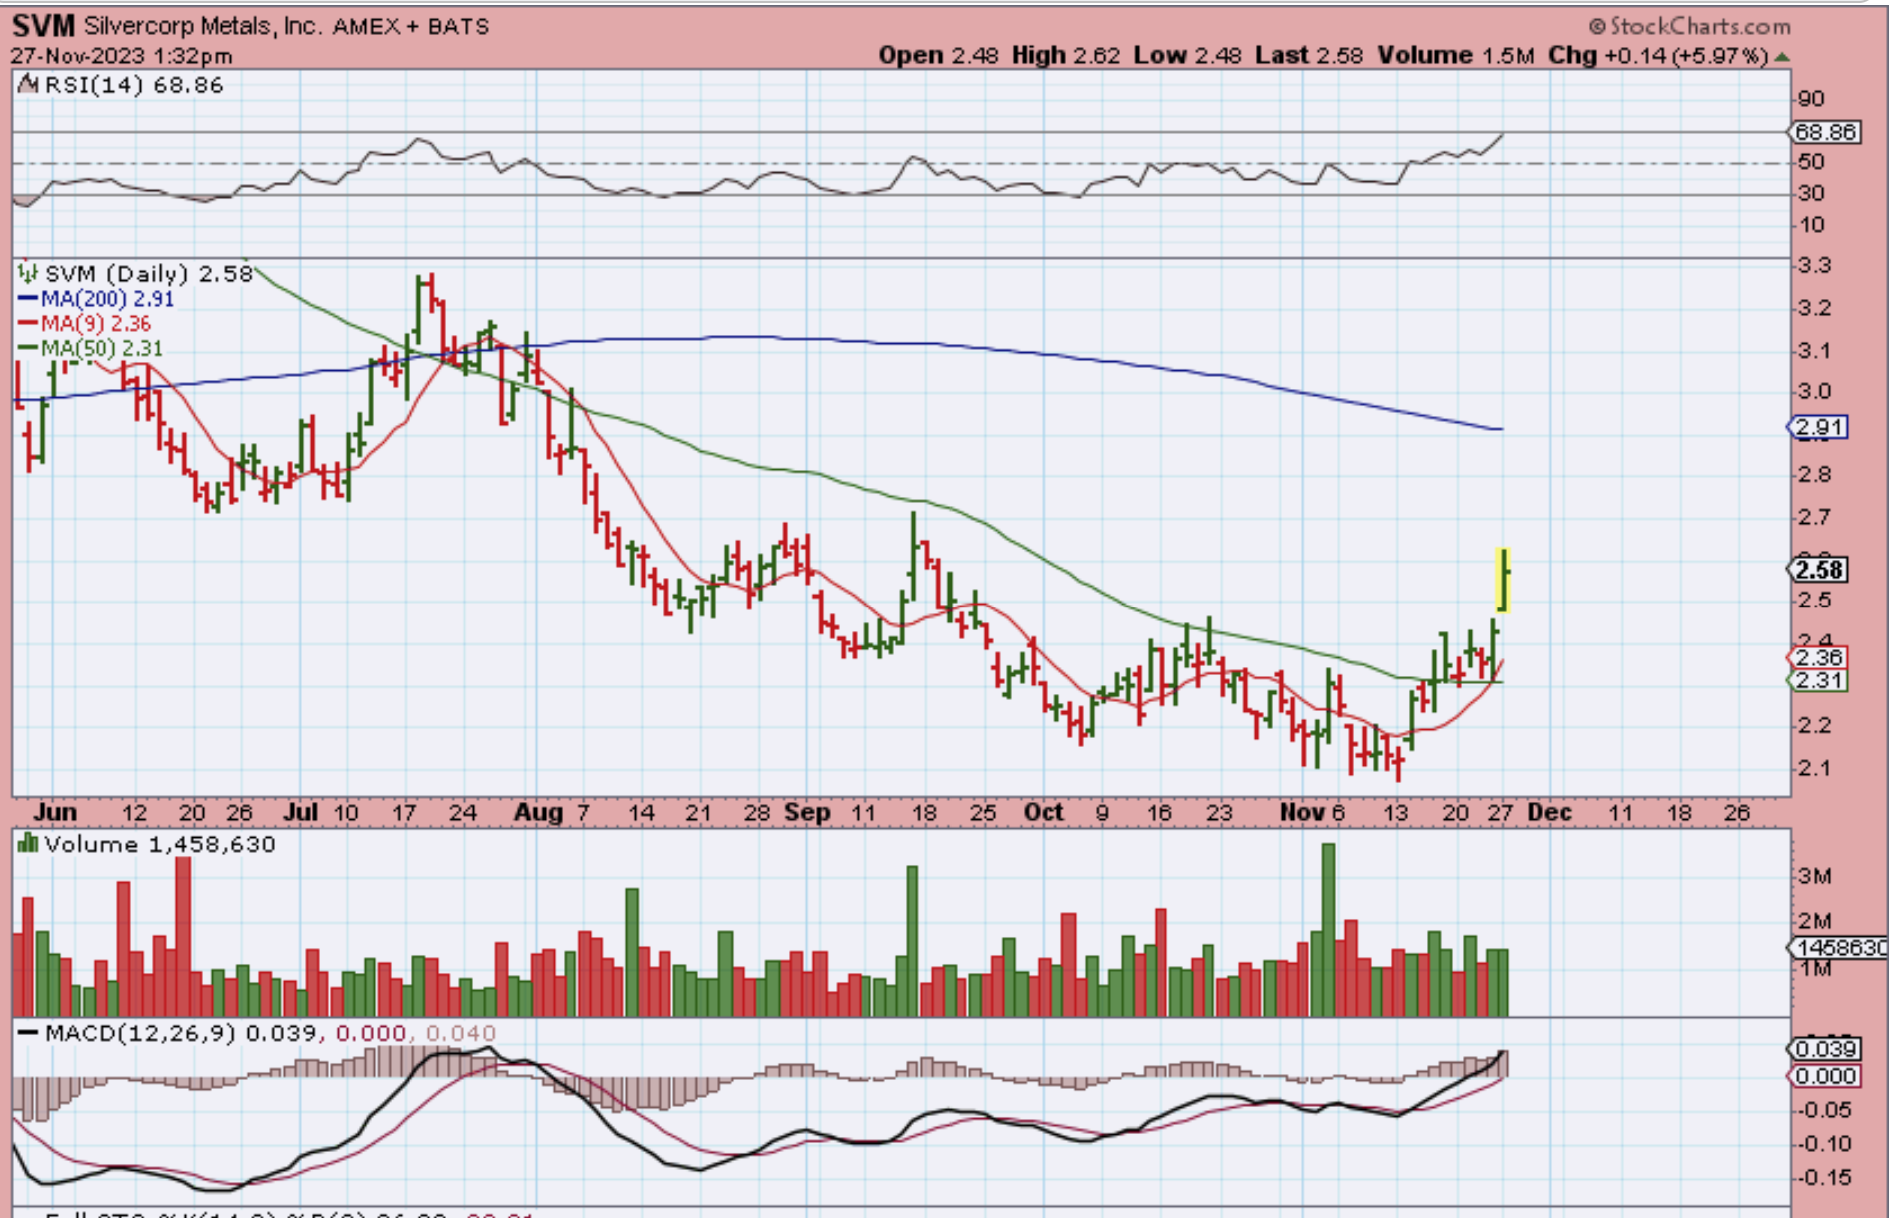This screenshot has height=1218, width=1896.
Task: Select the yellow-highlighted latest price bar
Action: tap(1502, 580)
